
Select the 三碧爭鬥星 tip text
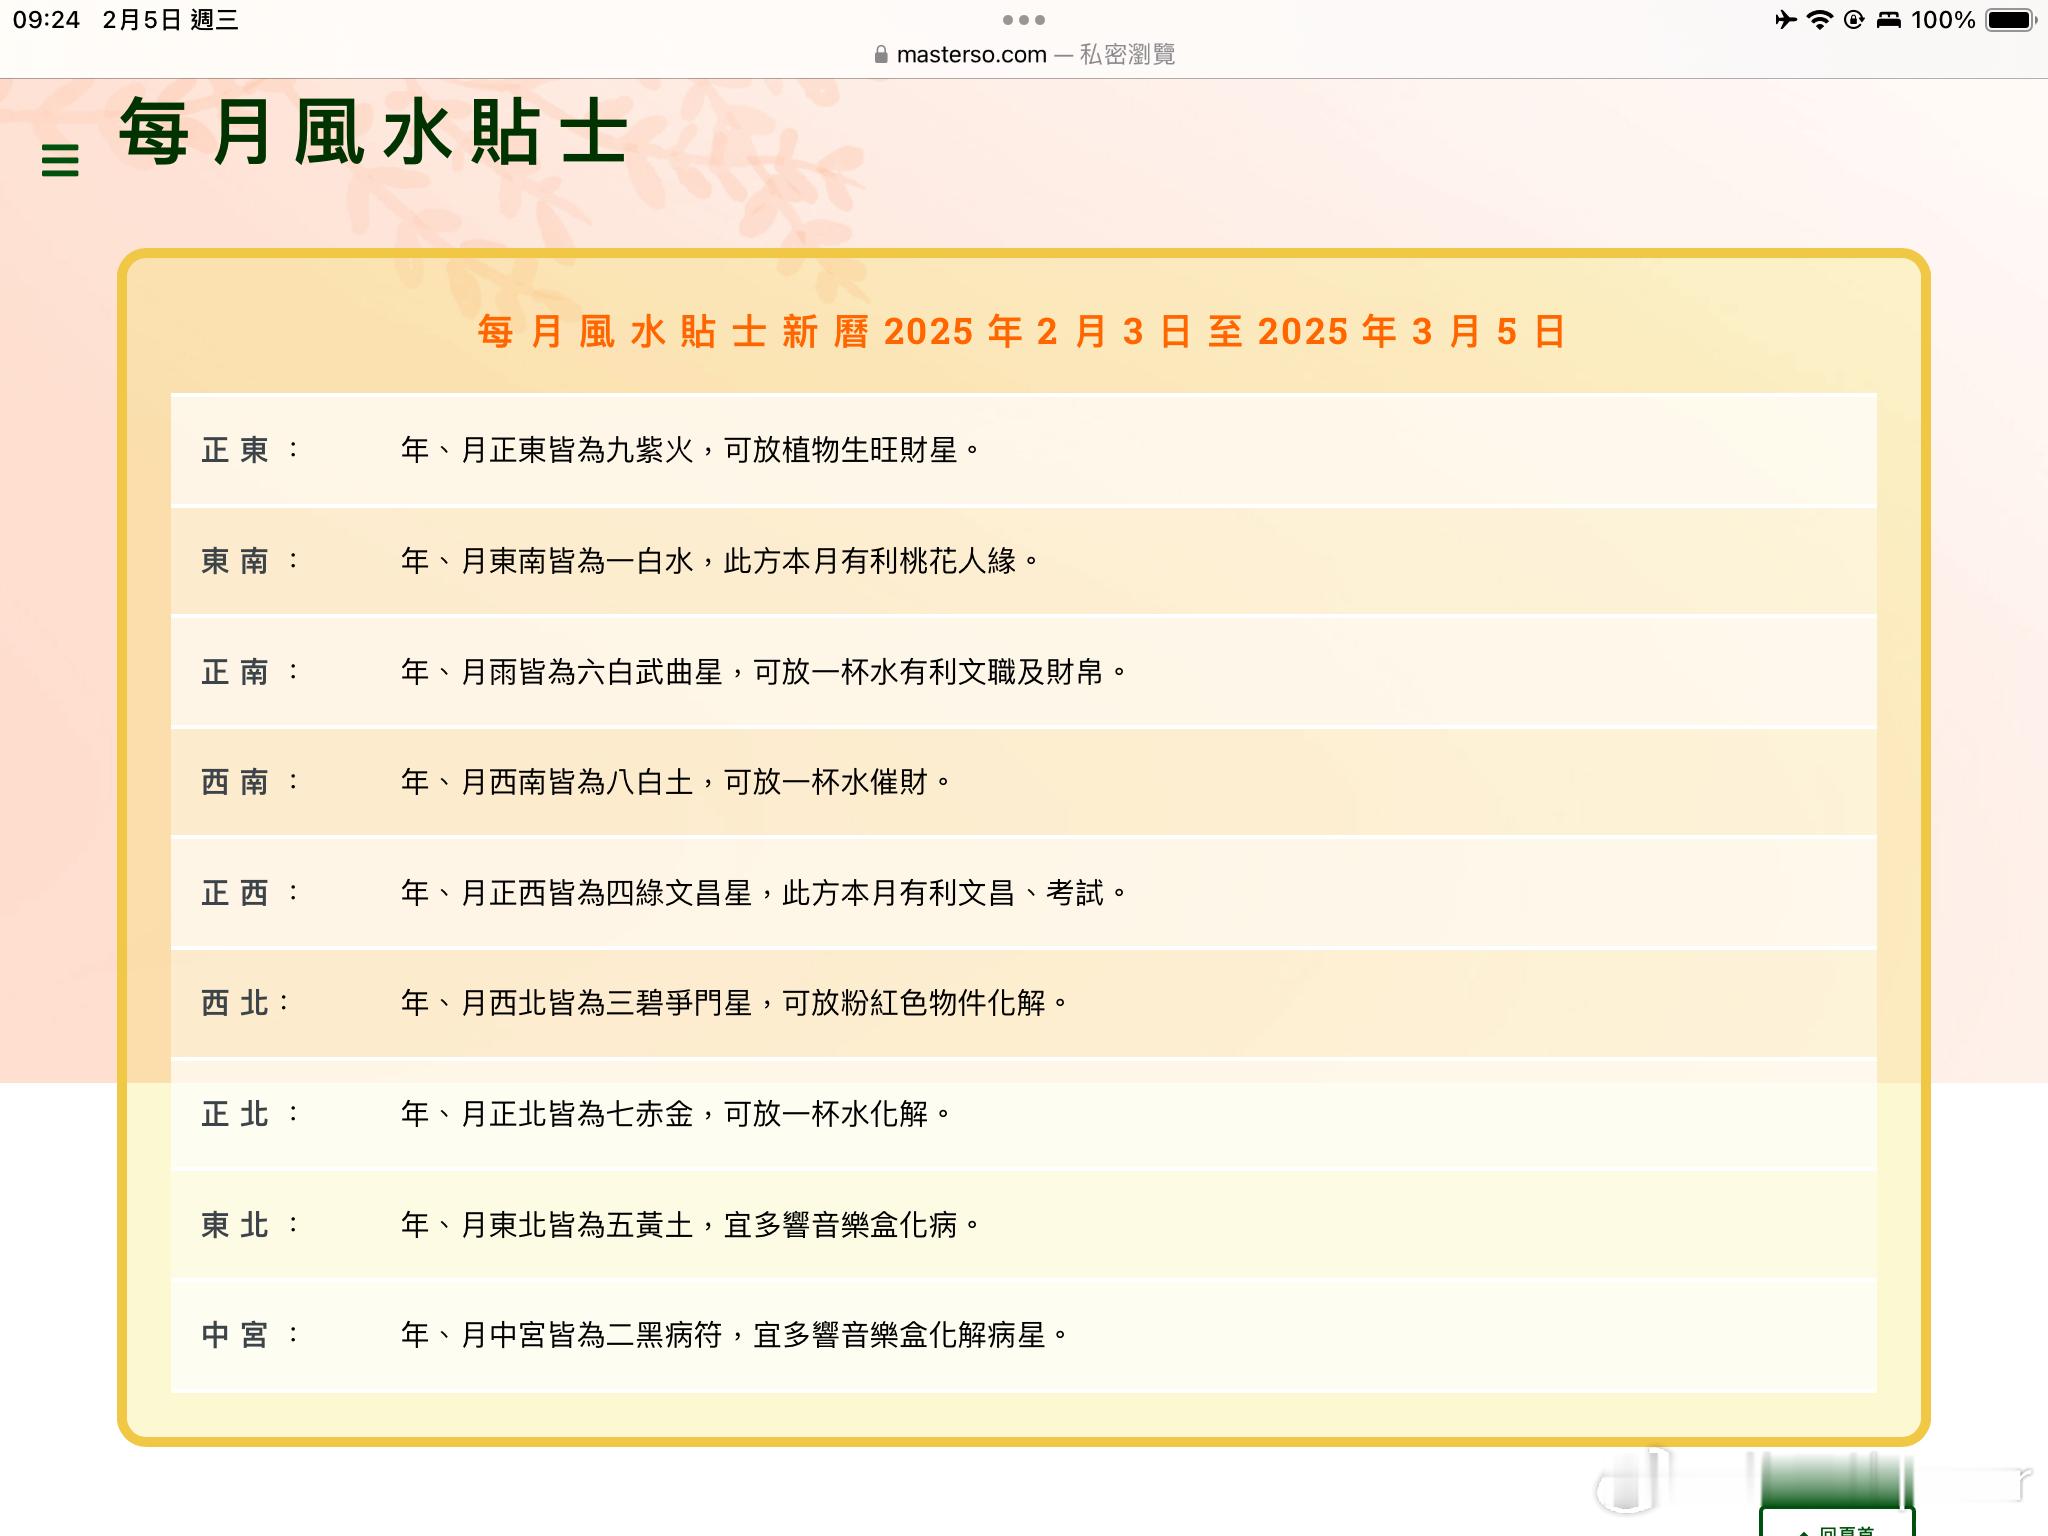pos(735,1003)
